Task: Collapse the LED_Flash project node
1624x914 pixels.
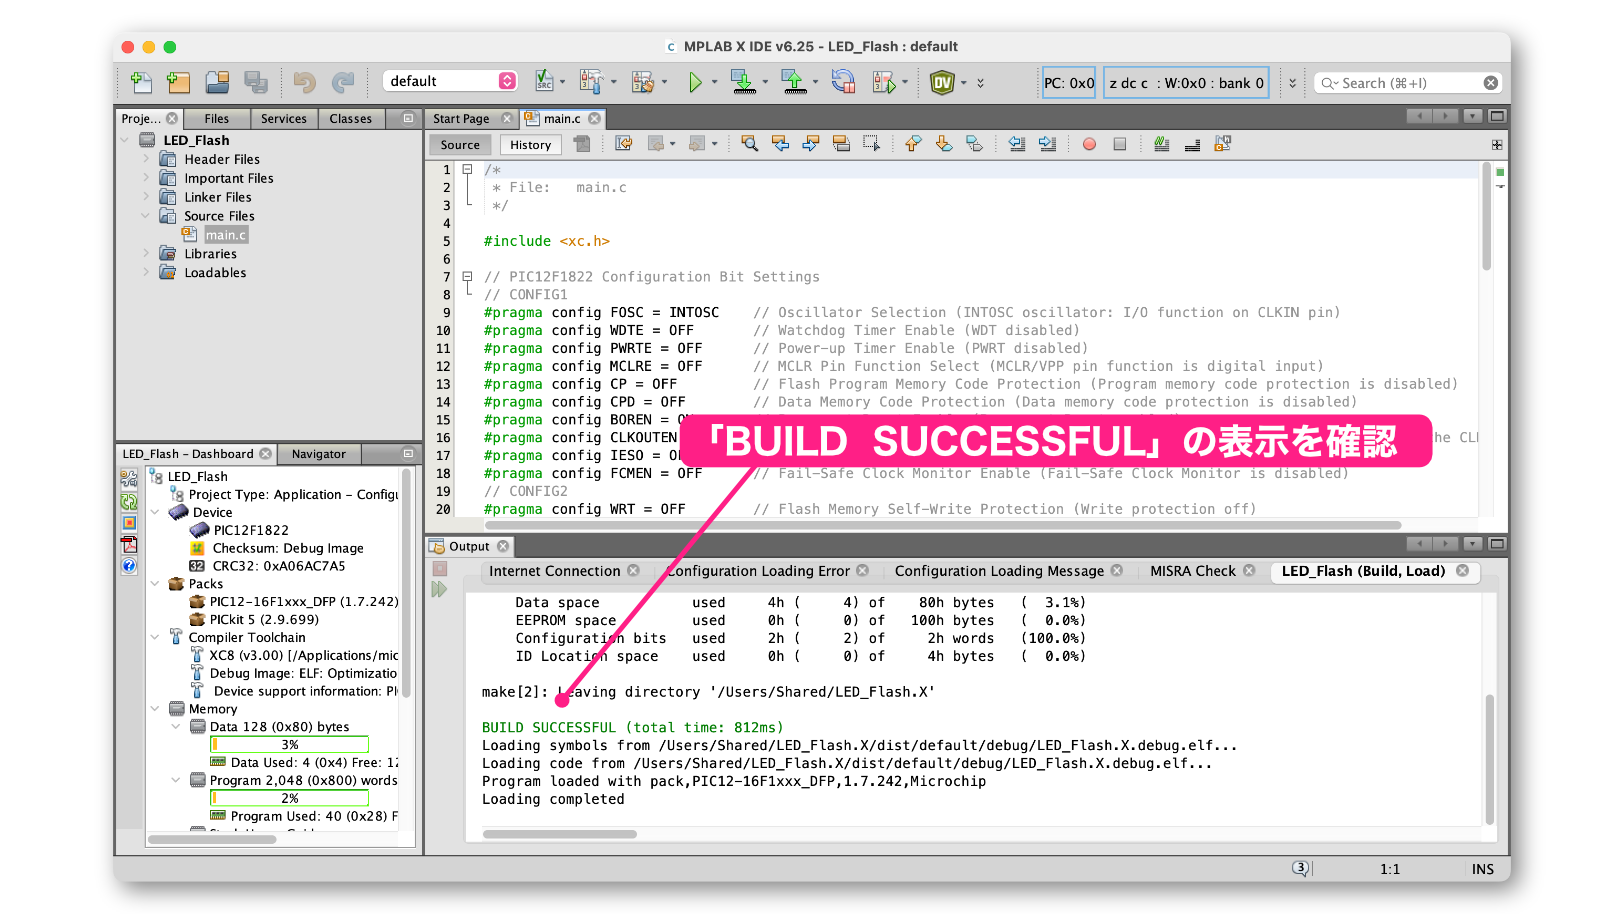Action: [x=125, y=140]
